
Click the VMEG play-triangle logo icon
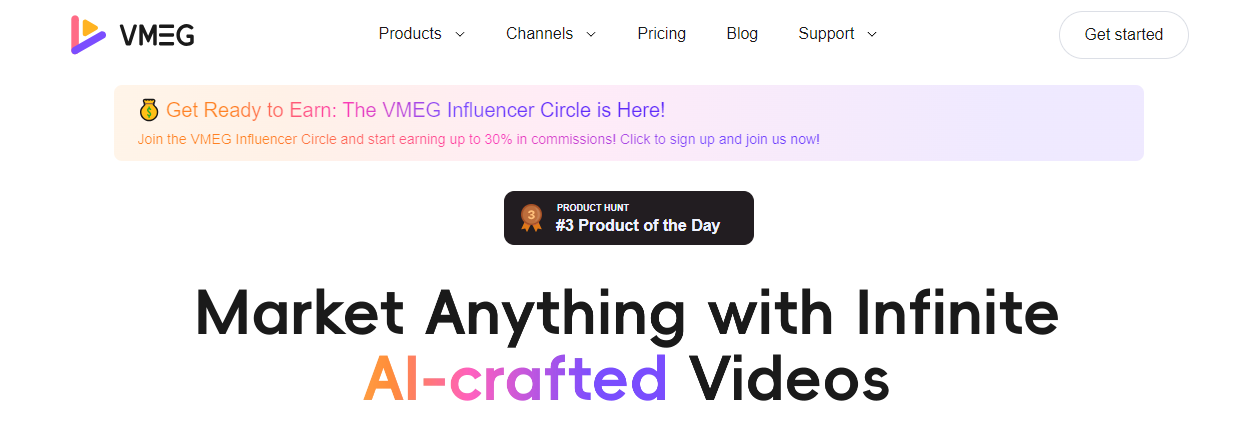[x=88, y=35]
